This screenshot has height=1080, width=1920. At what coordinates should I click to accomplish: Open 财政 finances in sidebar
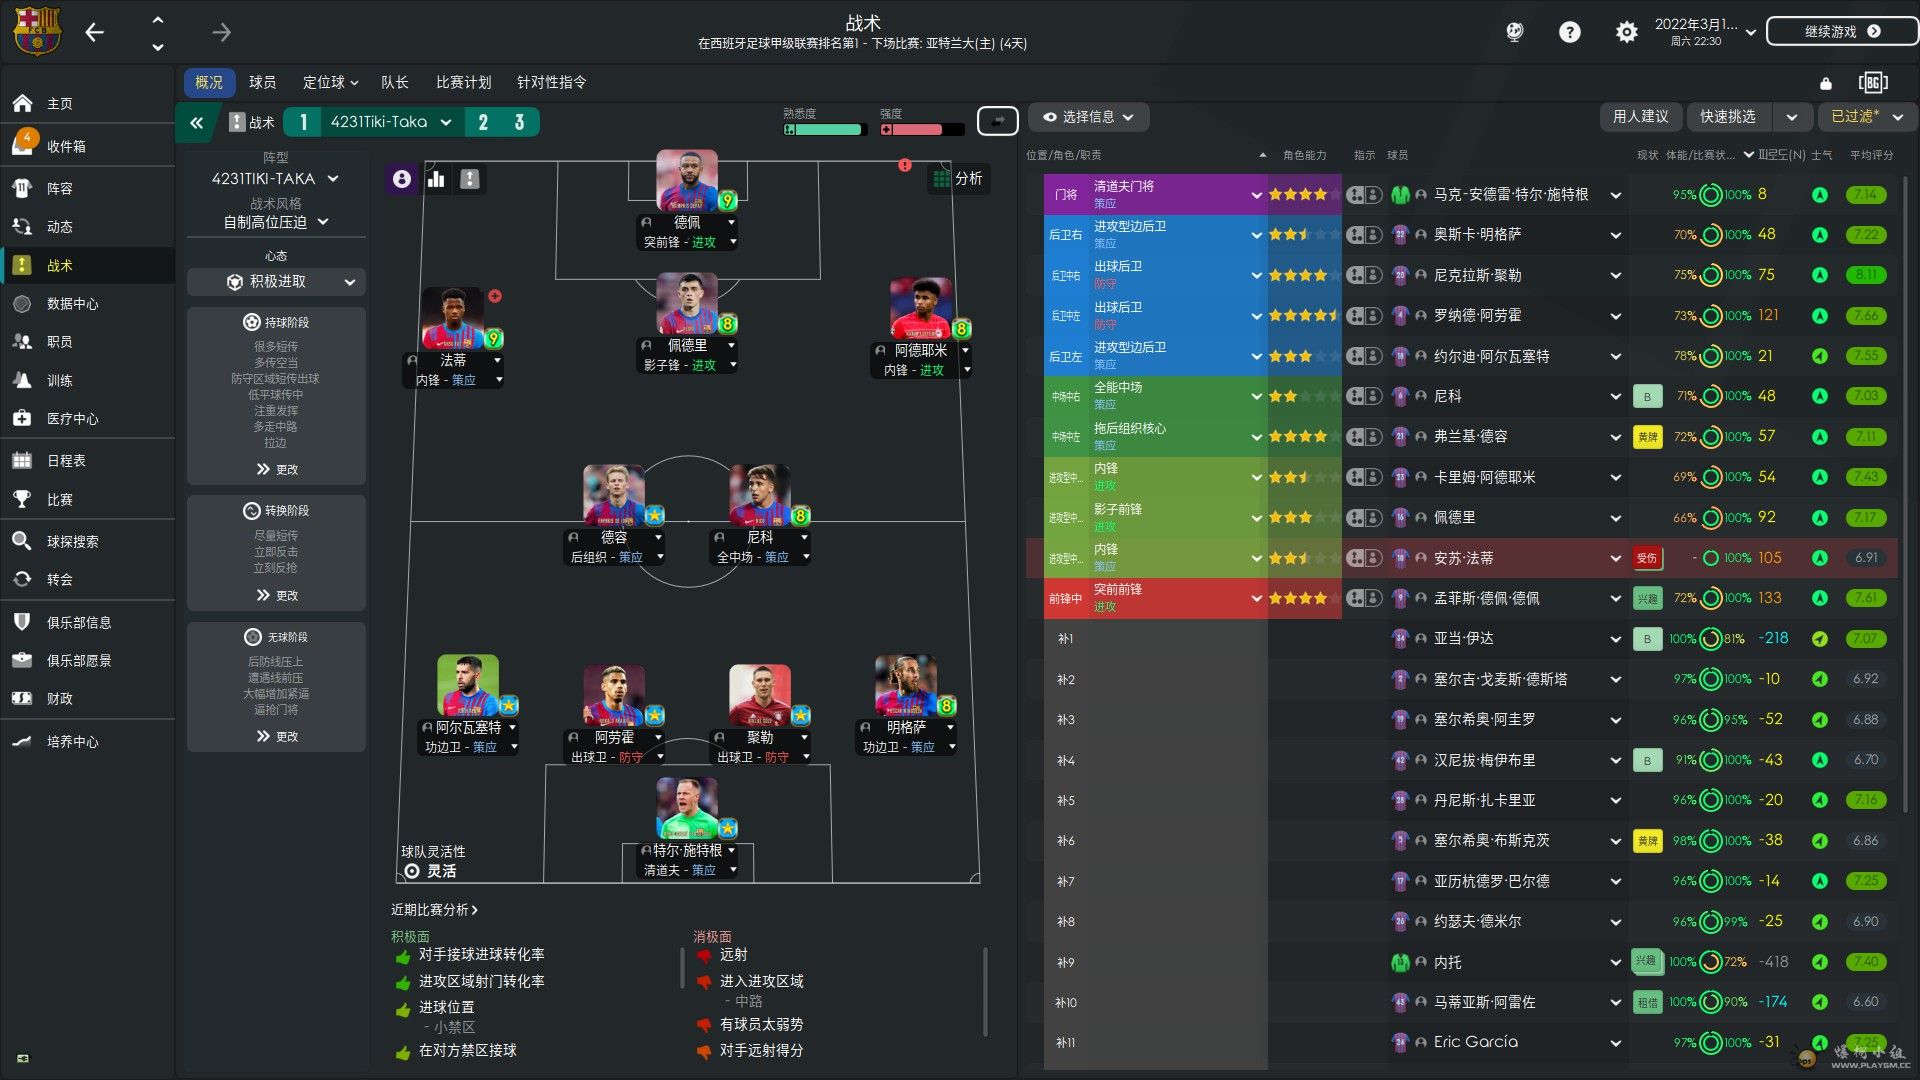(x=88, y=698)
